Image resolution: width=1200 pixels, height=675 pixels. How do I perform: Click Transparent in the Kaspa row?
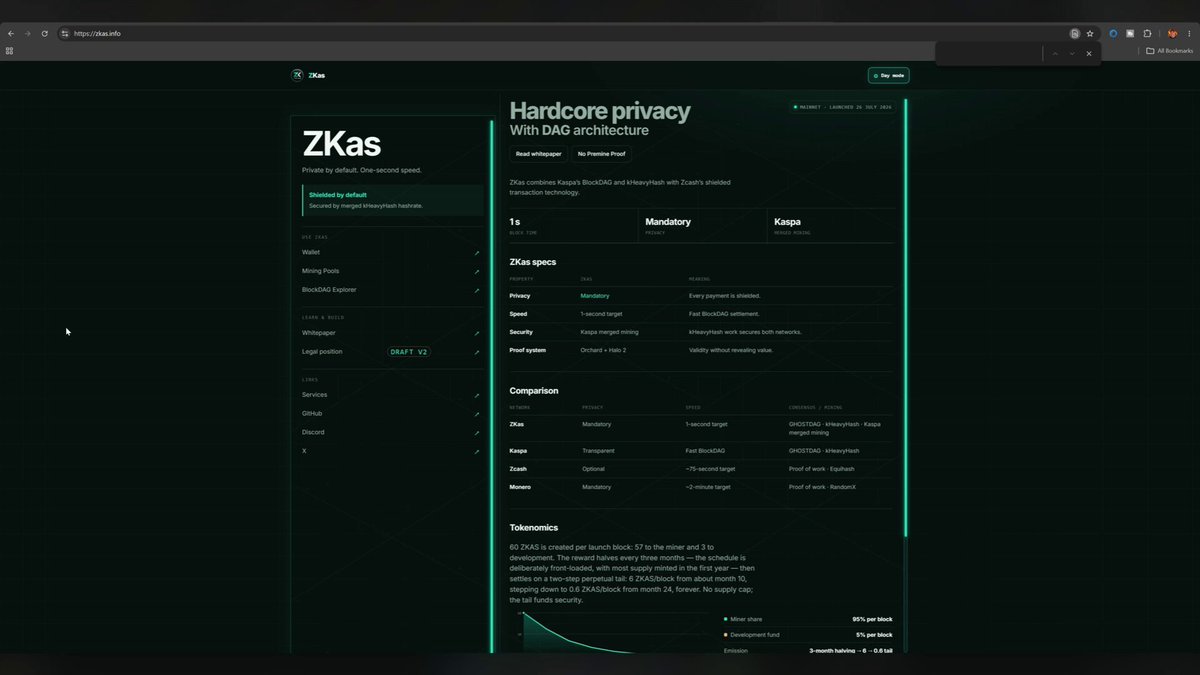[598, 451]
